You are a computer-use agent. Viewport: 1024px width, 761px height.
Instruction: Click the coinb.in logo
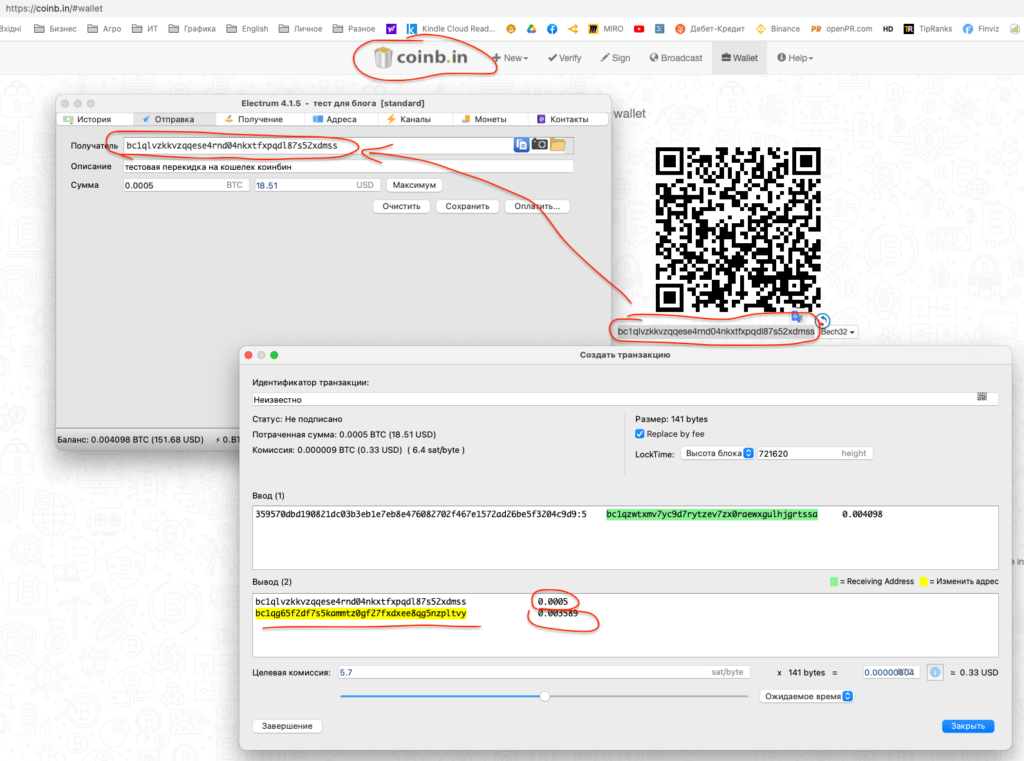[421, 57]
